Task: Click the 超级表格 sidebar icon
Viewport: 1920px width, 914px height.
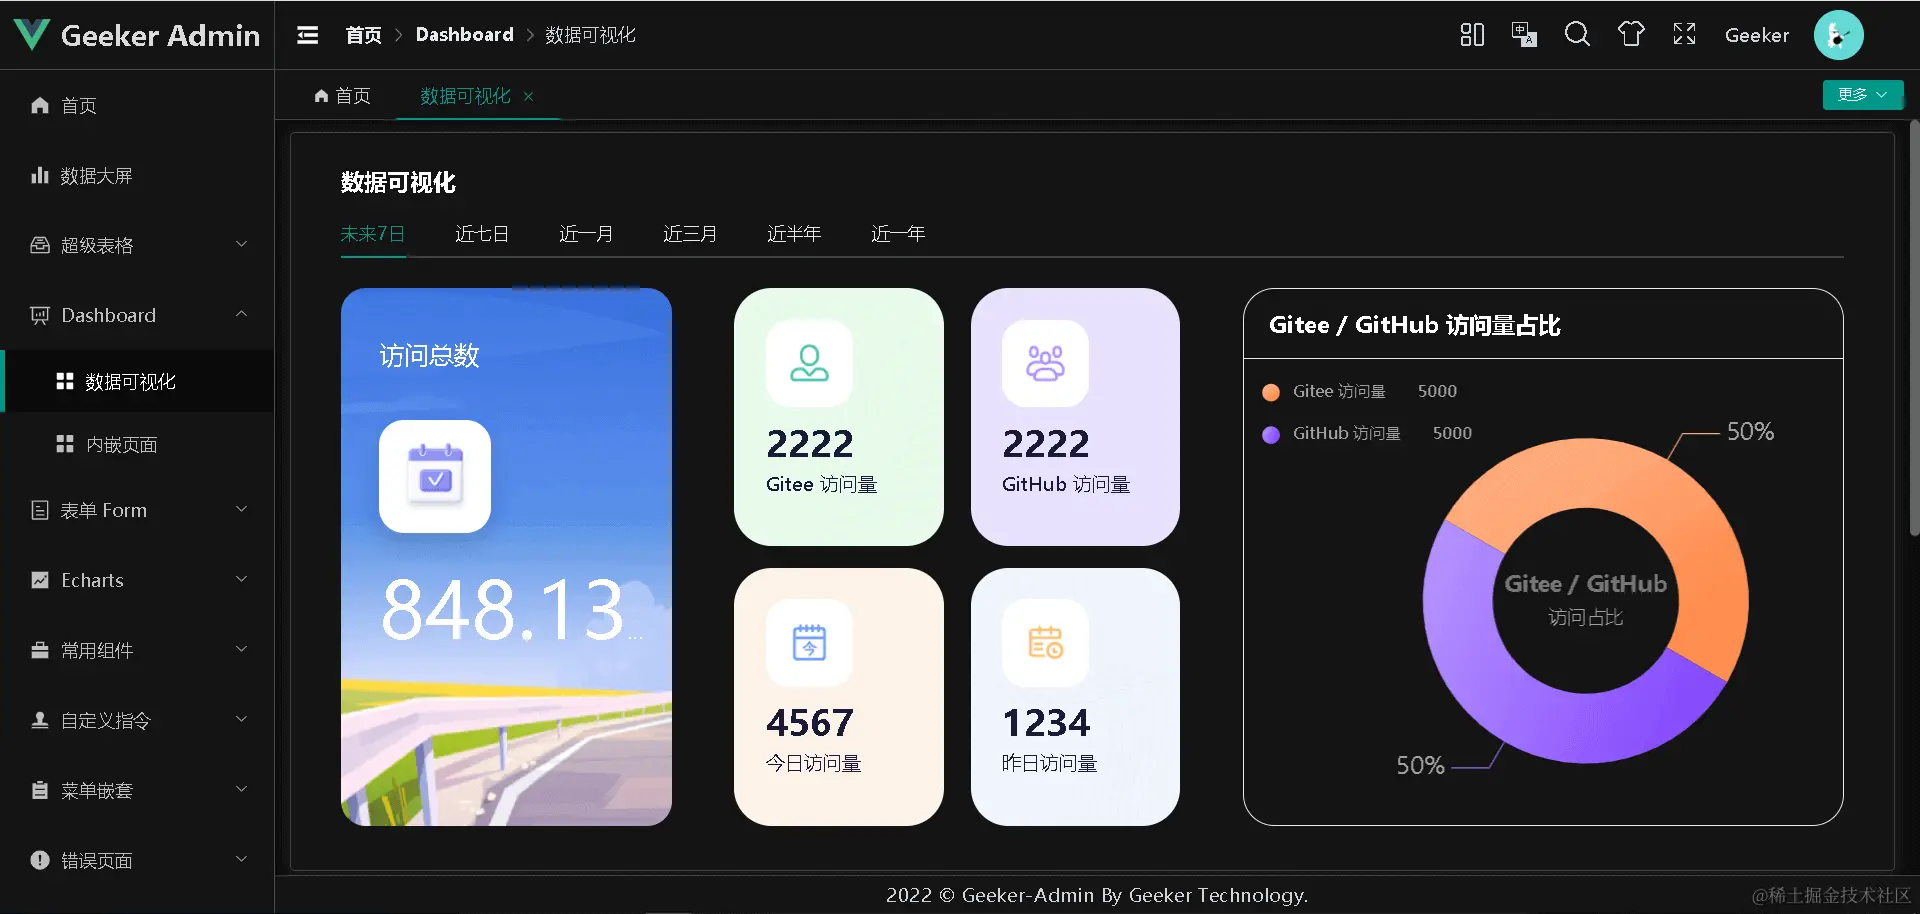Action: click(40, 245)
